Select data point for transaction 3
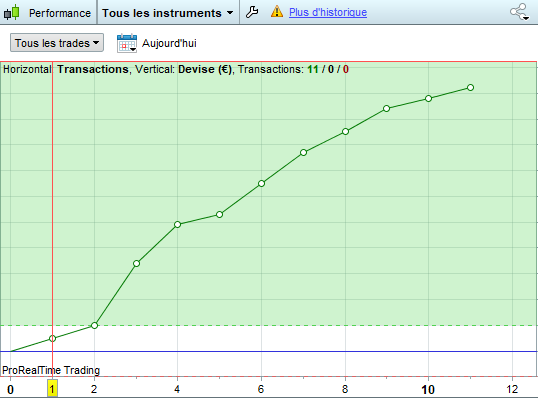This screenshot has height=398, width=538. pos(137,264)
